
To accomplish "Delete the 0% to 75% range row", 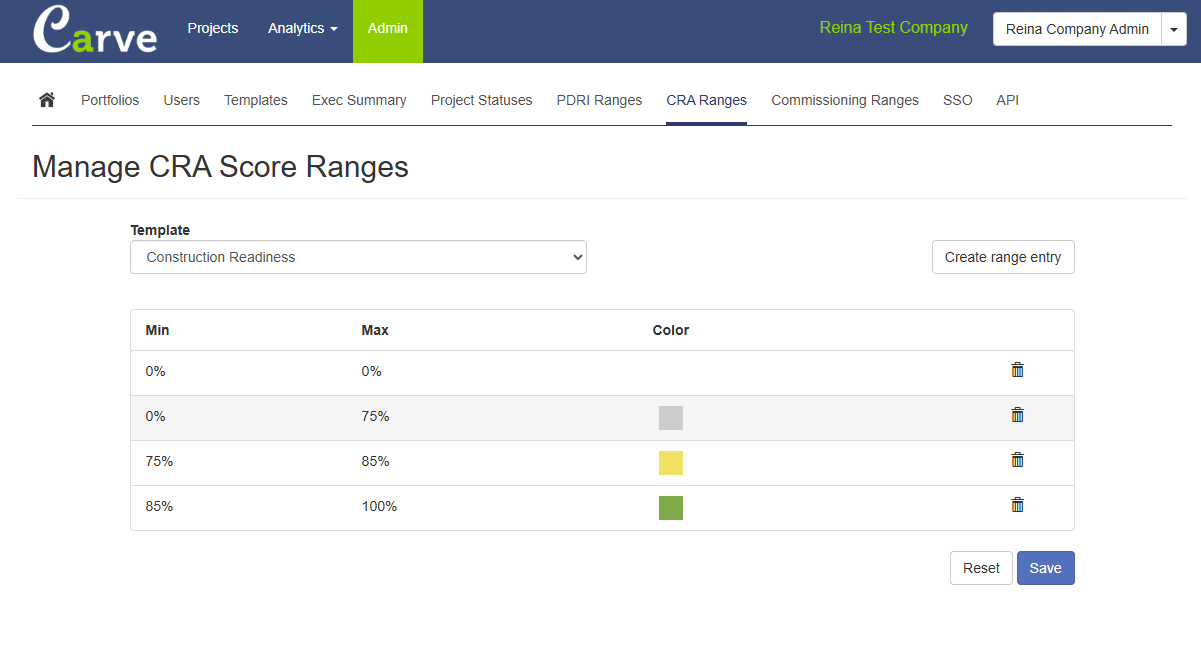I will [1017, 415].
